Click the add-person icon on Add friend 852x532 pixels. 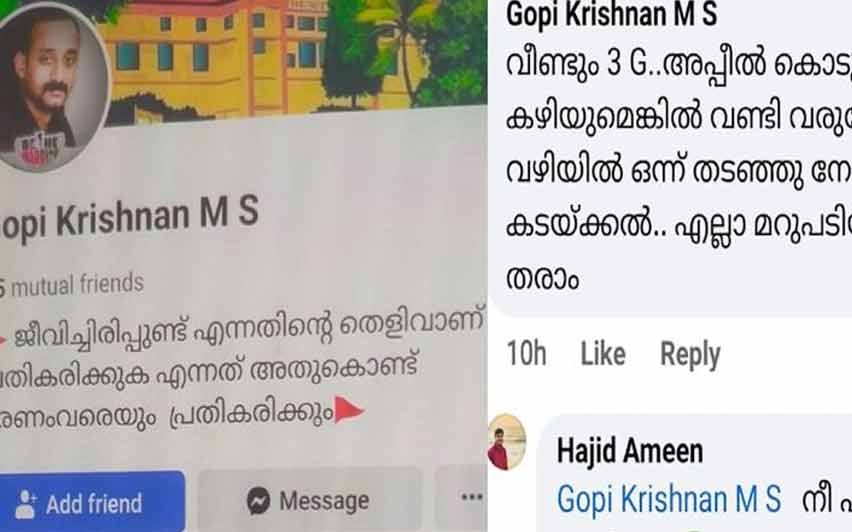click(25, 503)
